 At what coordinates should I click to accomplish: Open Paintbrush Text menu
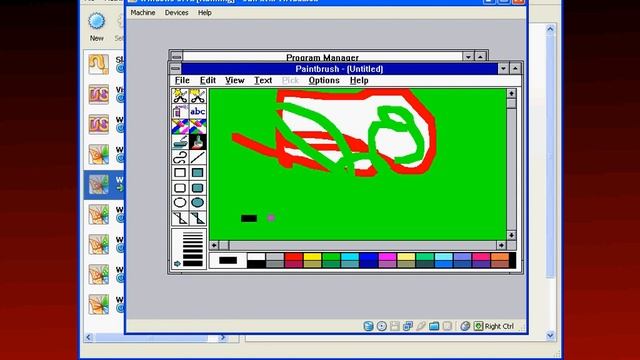[x=263, y=80]
